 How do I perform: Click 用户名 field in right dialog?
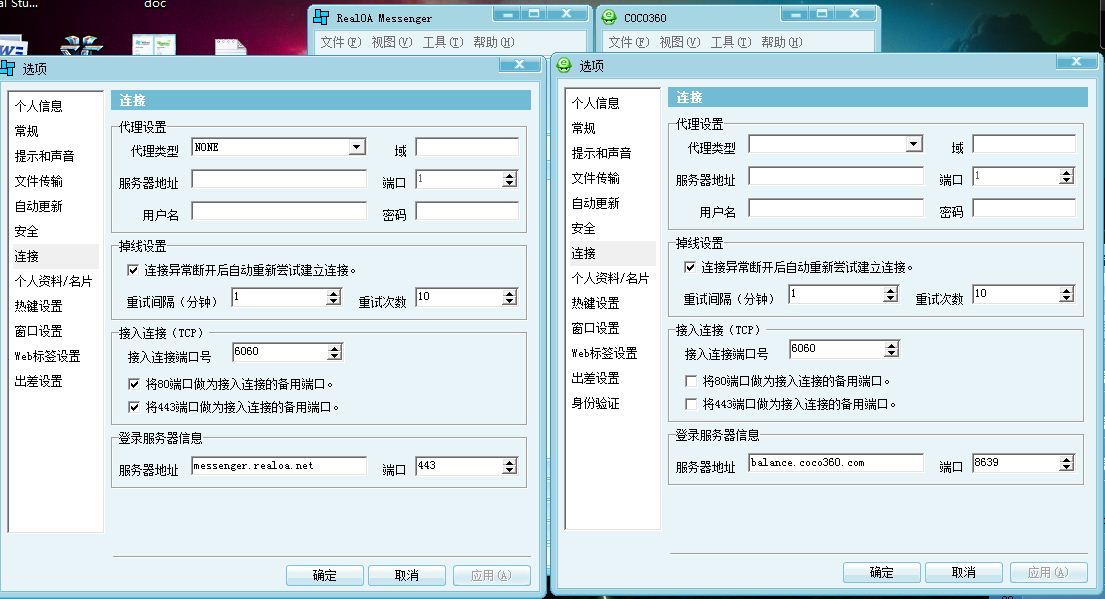pyautogui.click(x=836, y=208)
